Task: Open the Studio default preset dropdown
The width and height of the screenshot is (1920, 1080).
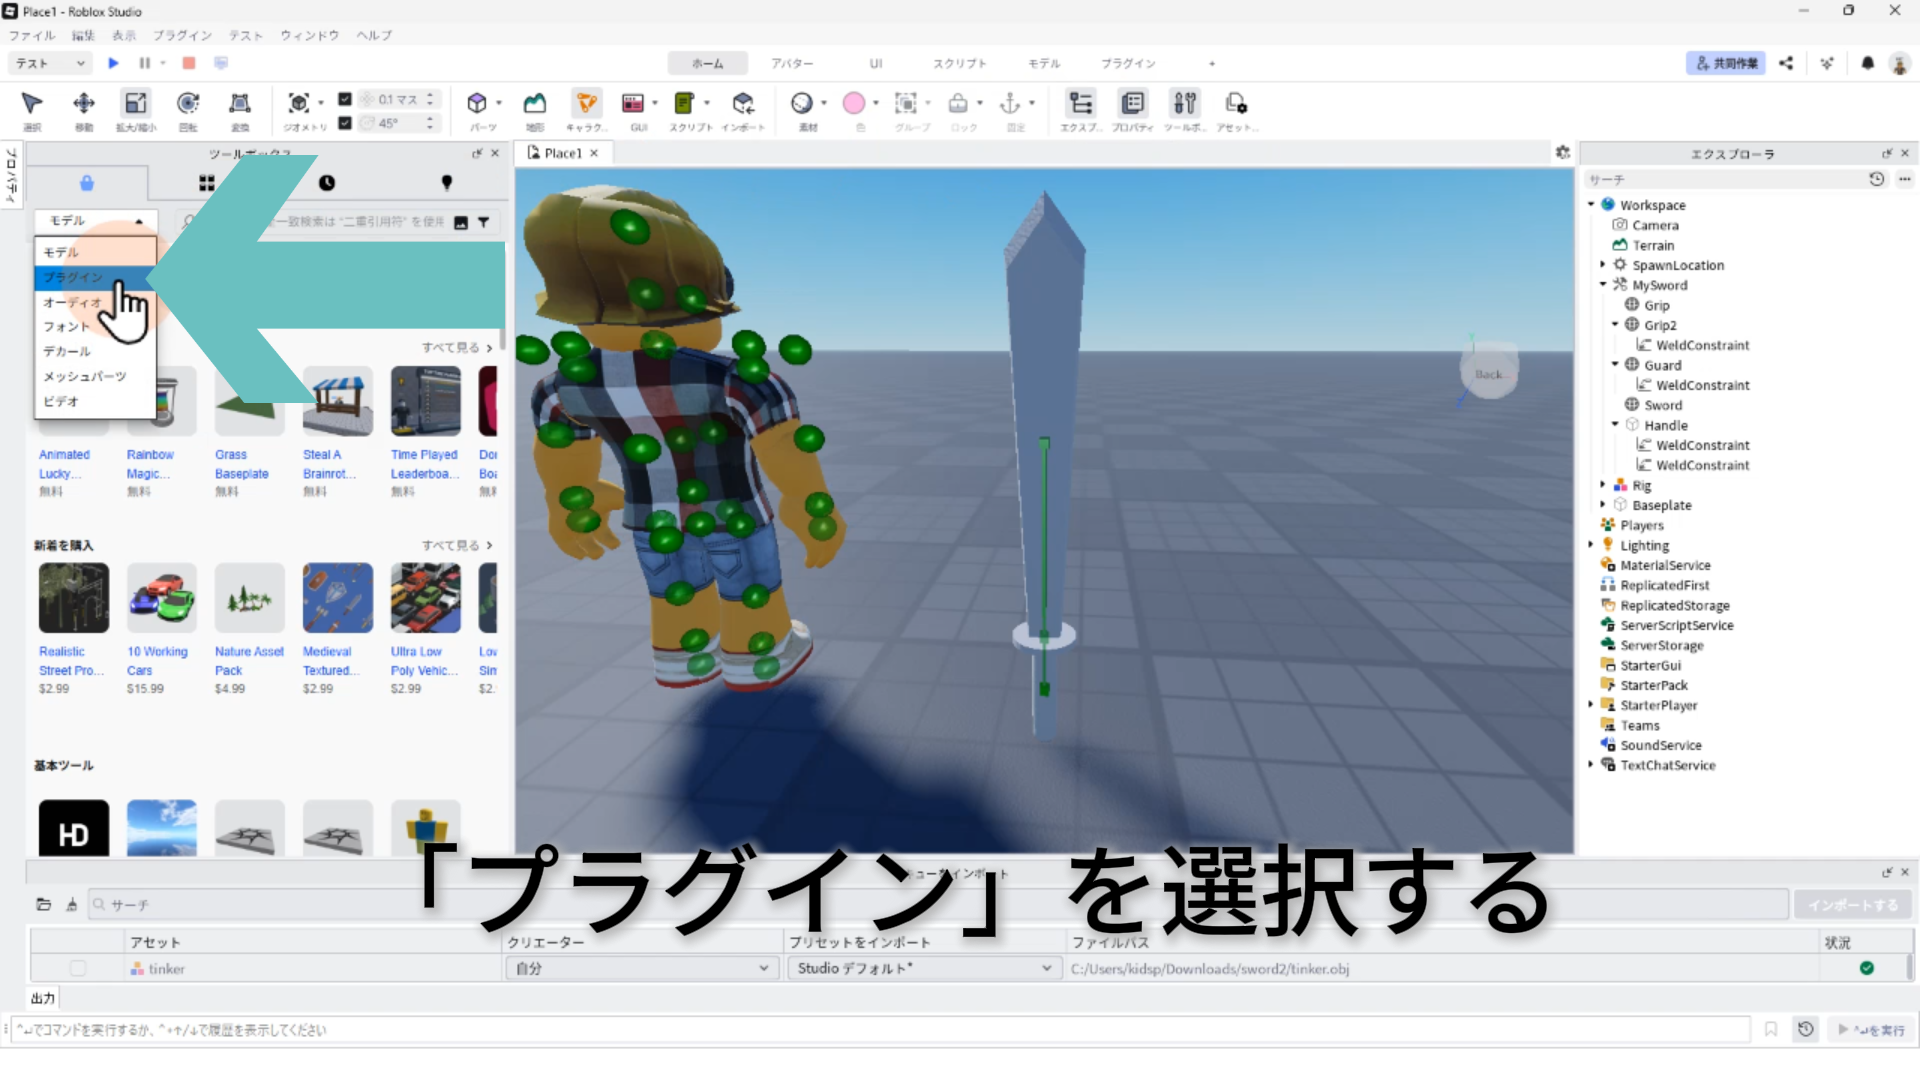Action: coord(922,968)
